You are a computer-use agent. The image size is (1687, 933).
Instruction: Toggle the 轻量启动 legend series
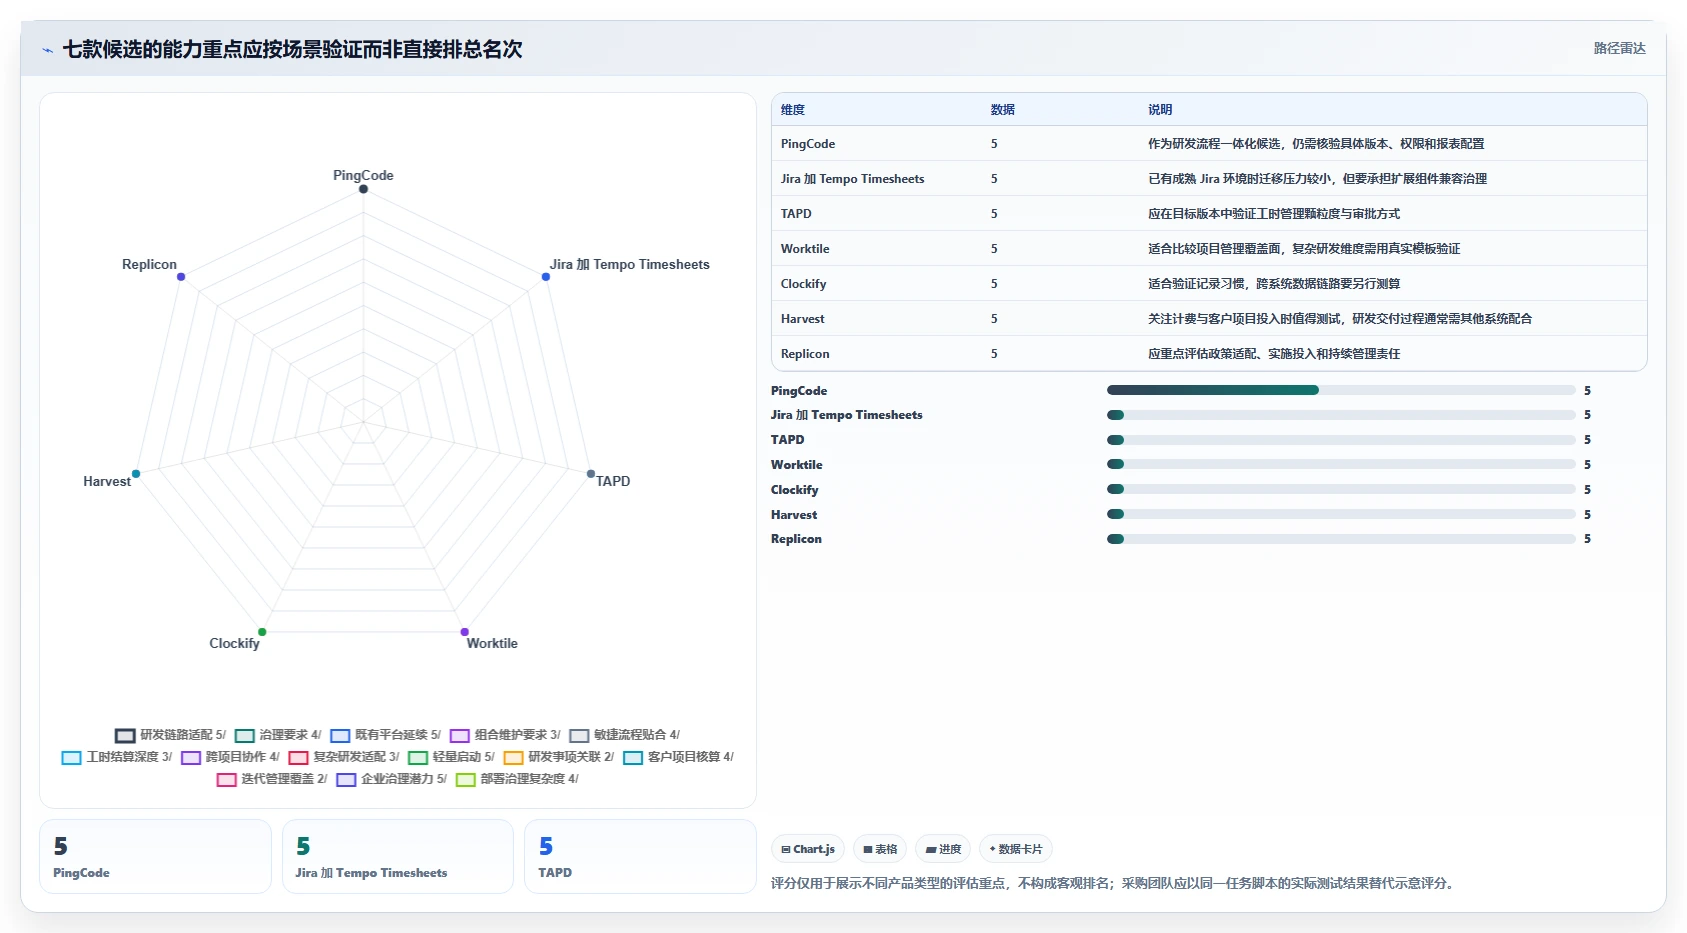[x=451, y=757]
